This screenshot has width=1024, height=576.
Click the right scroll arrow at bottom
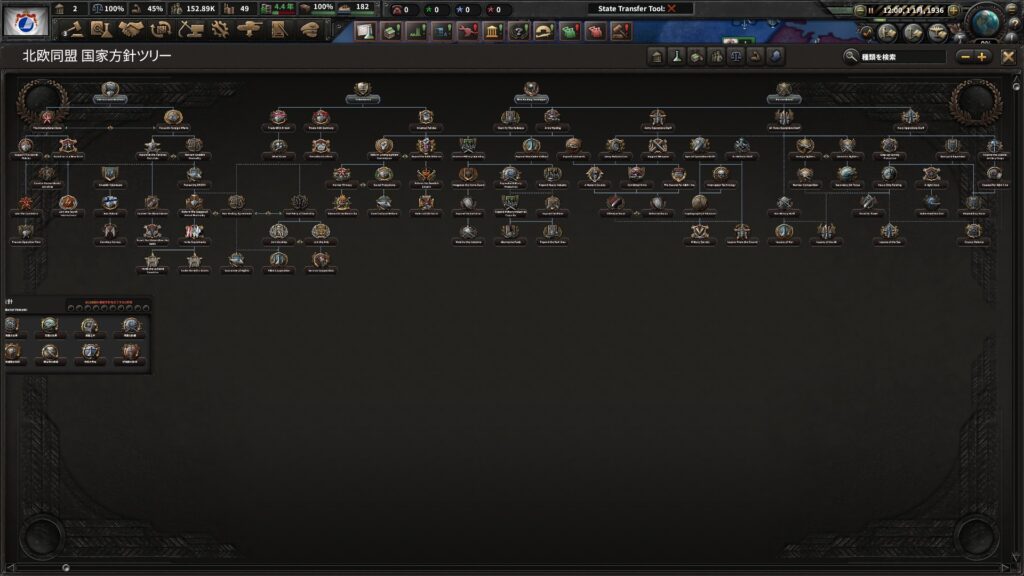click(1006, 568)
